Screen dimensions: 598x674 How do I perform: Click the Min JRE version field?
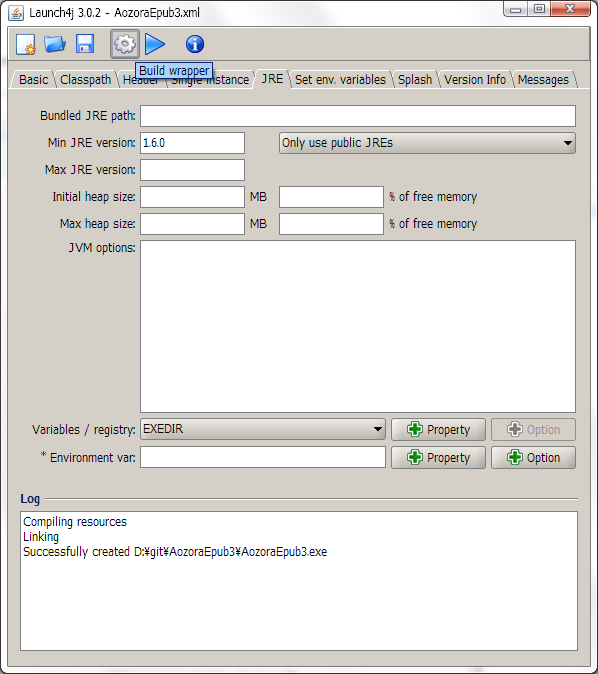pyautogui.click(x=192, y=143)
